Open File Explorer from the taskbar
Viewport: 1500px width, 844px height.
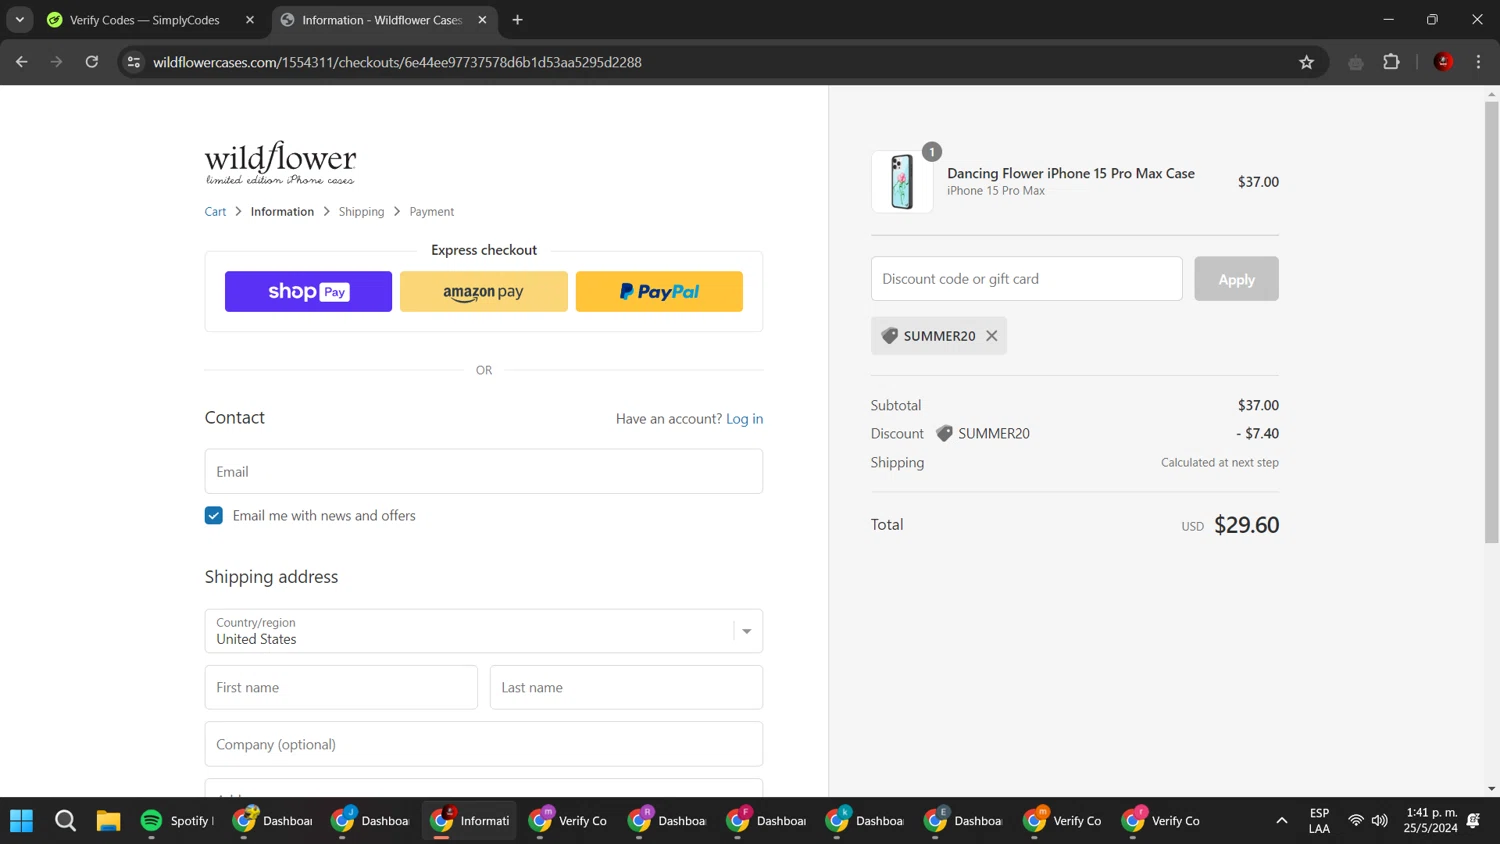point(108,821)
